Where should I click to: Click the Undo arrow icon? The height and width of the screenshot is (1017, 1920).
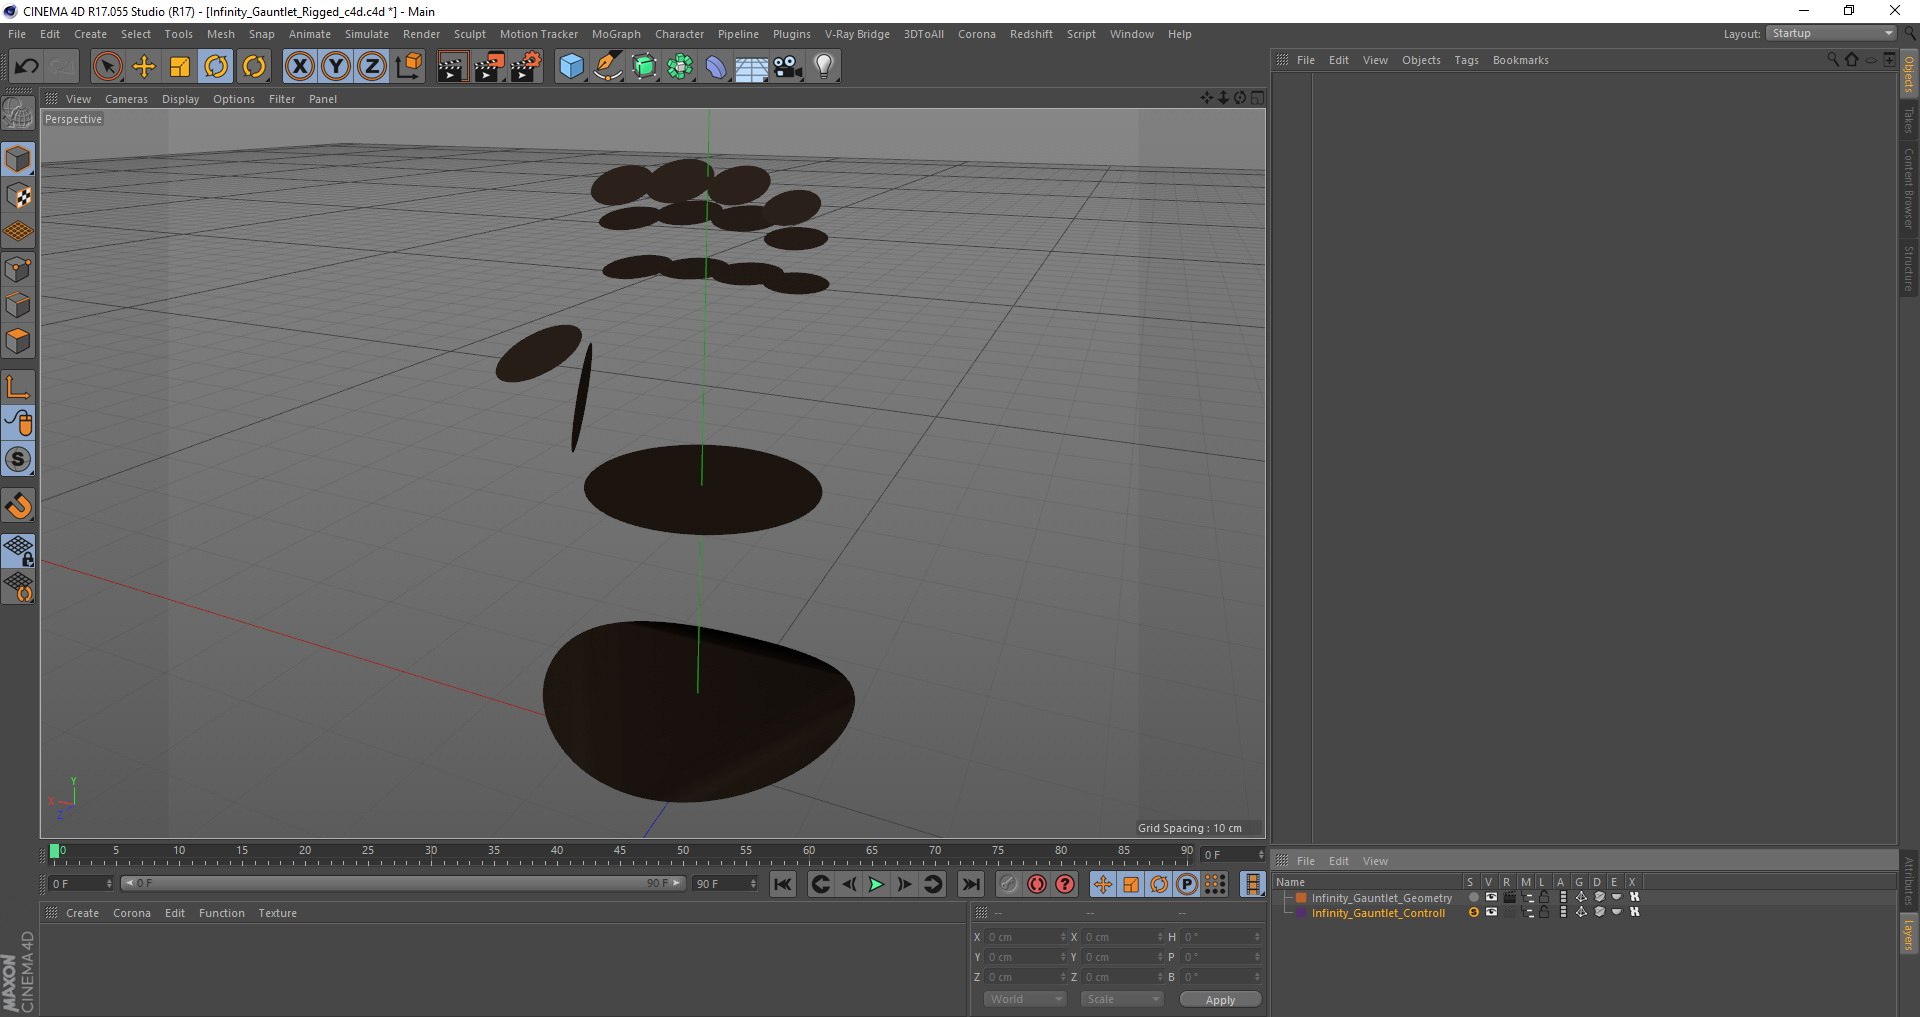point(27,67)
